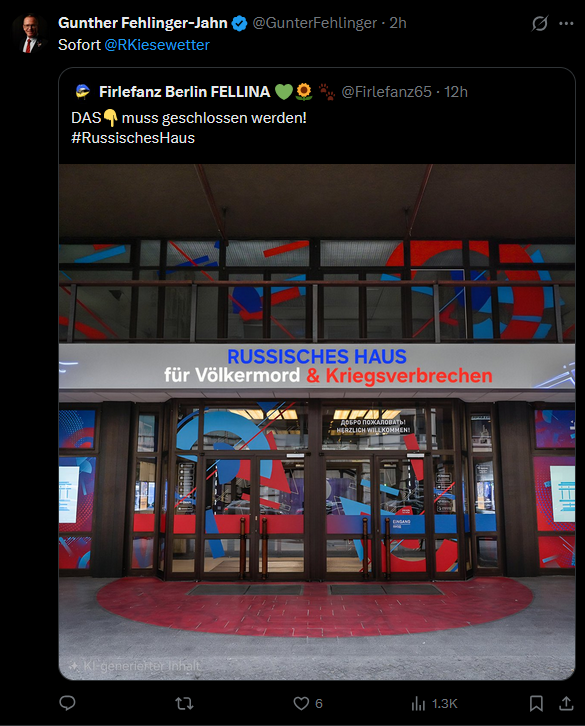Open Gunther Fehlinger-Jahn display name
Image resolution: width=585 pixels, height=726 pixels.
tap(143, 23)
